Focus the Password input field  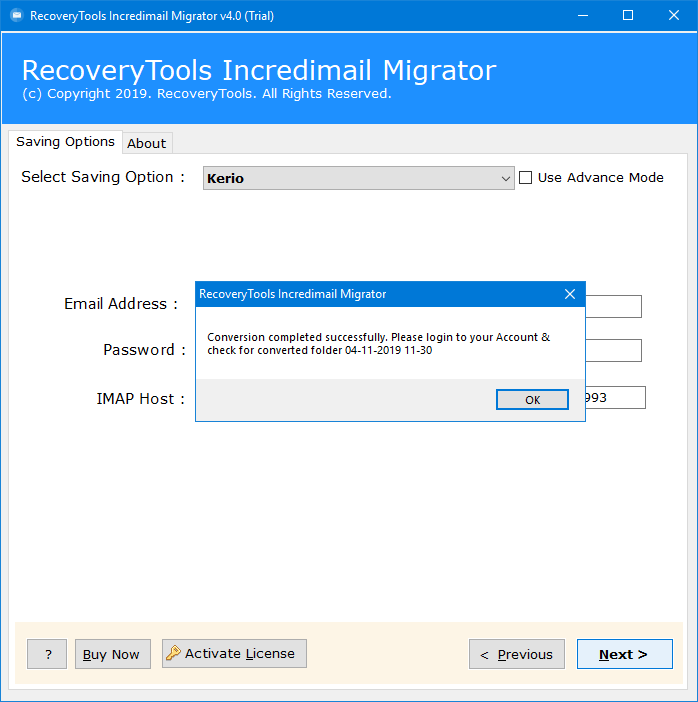point(613,350)
